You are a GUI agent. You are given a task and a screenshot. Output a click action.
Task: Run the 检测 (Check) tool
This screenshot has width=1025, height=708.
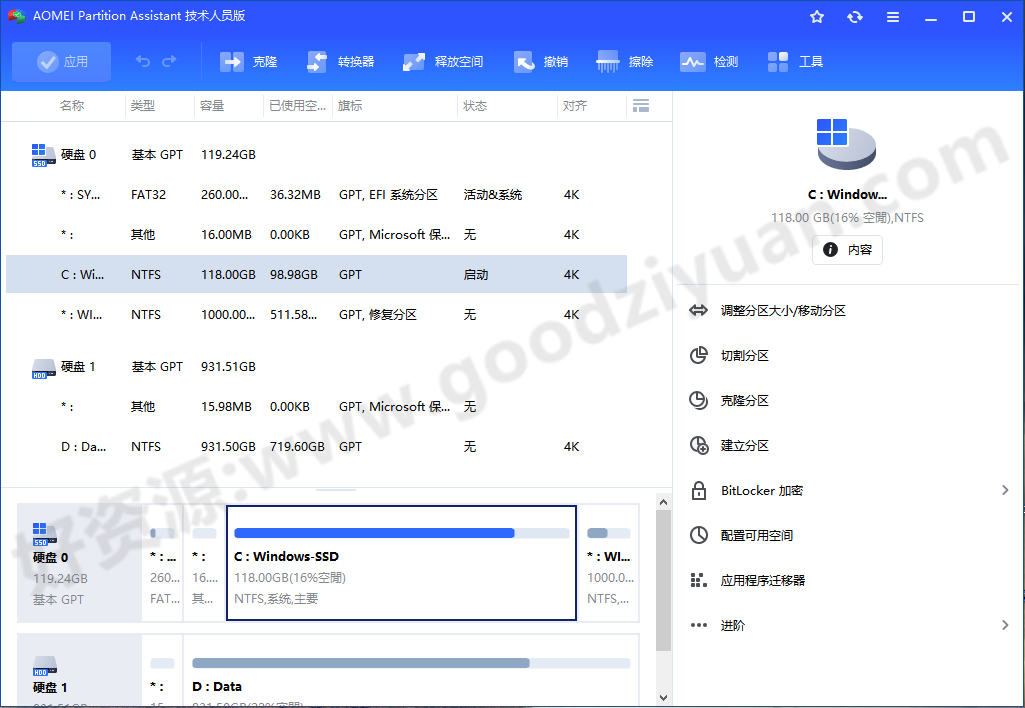point(710,61)
